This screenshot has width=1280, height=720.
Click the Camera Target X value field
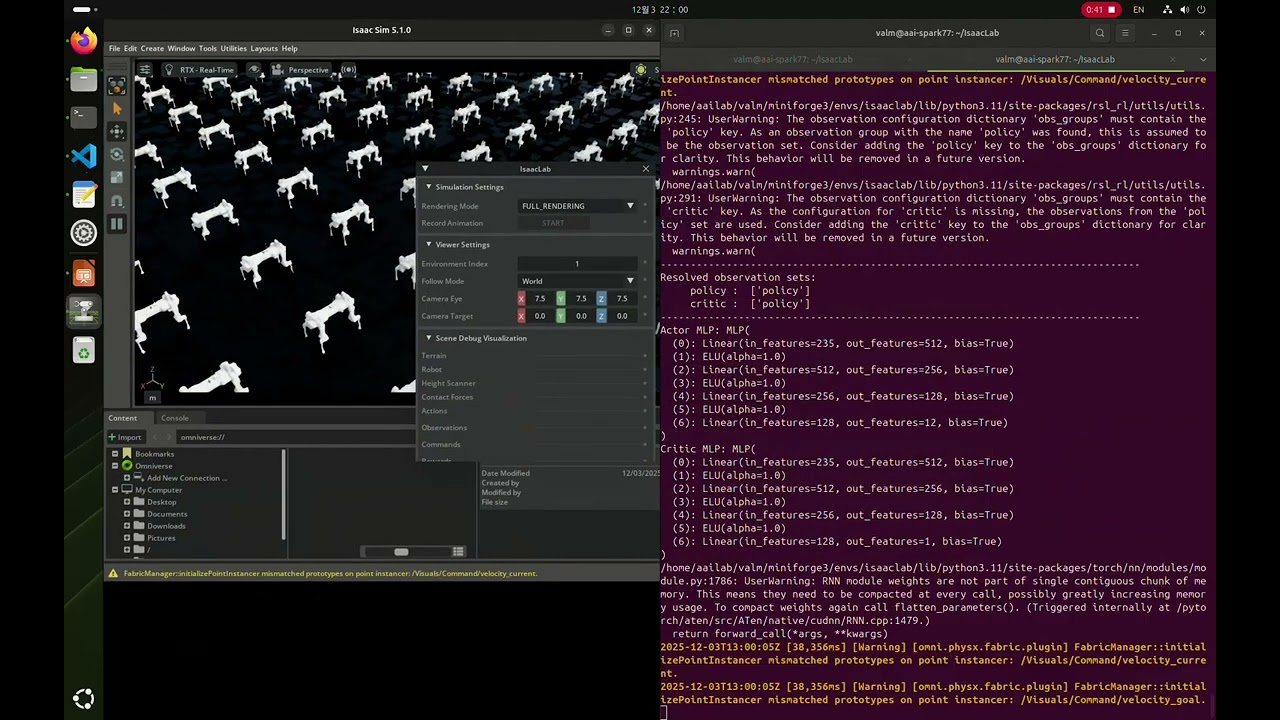[x=540, y=316]
